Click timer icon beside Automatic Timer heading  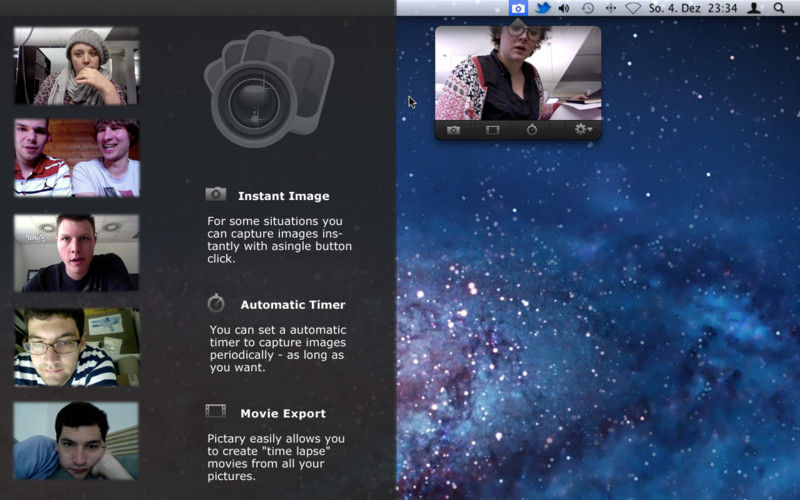[216, 303]
